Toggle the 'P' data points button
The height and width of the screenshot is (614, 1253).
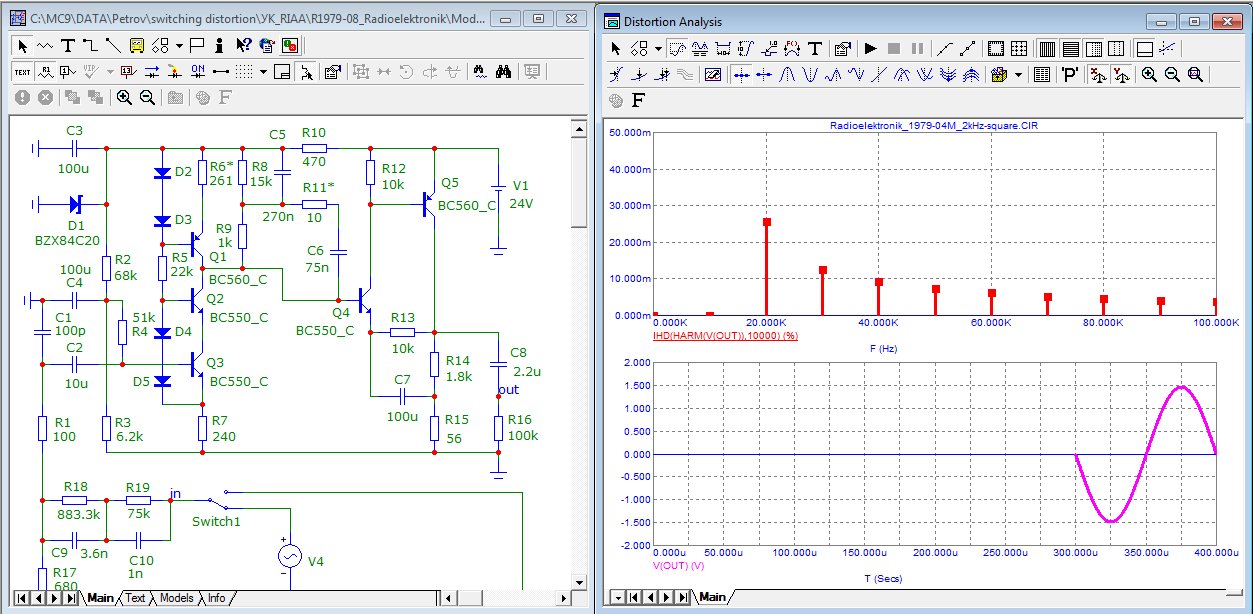pos(1069,74)
